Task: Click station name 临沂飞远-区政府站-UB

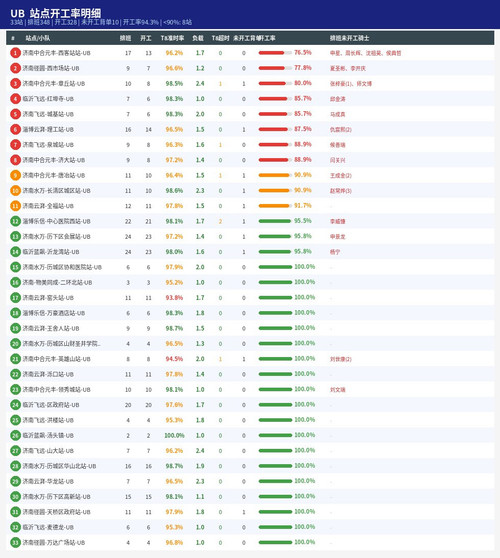Action: (x=51, y=405)
